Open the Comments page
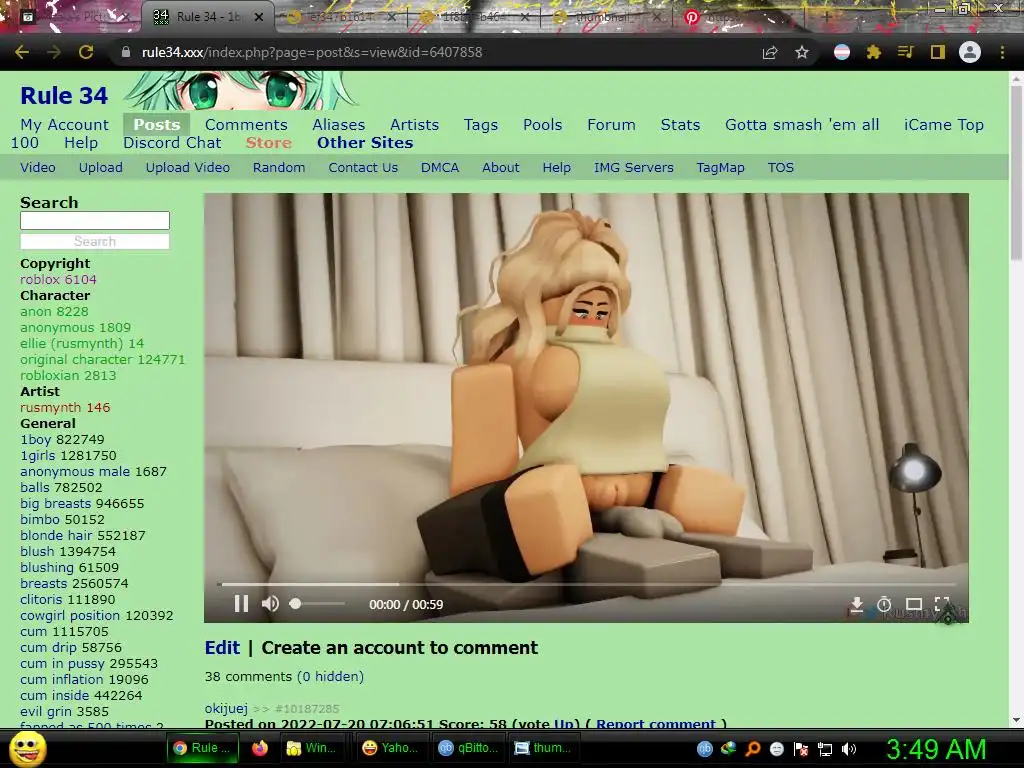The height and width of the screenshot is (768, 1024). [x=246, y=125]
